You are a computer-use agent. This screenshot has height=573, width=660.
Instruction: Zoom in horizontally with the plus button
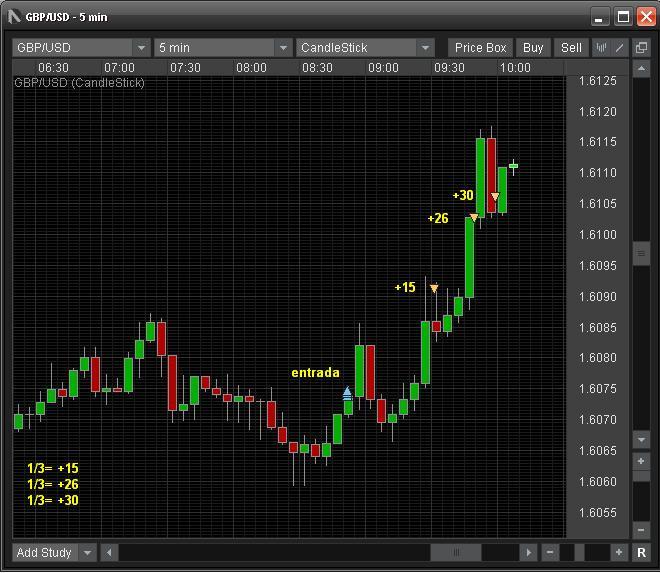(x=619, y=553)
